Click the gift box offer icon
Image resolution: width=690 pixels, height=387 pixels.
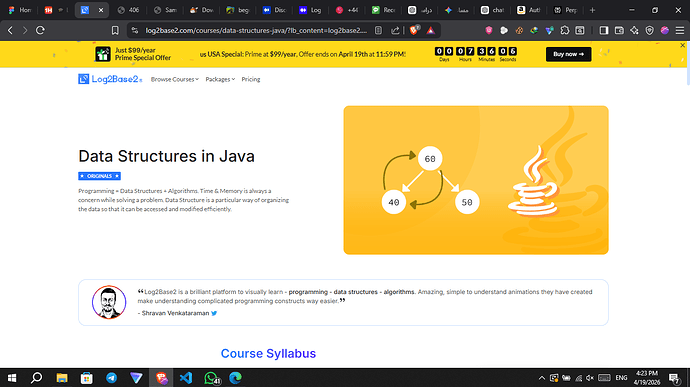point(103,54)
